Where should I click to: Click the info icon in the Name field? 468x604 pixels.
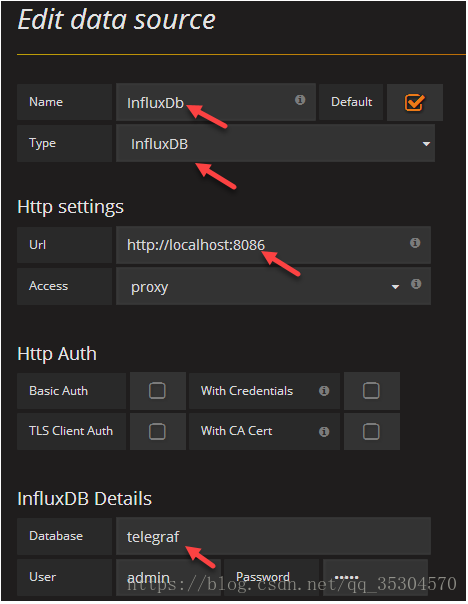tap(300, 100)
